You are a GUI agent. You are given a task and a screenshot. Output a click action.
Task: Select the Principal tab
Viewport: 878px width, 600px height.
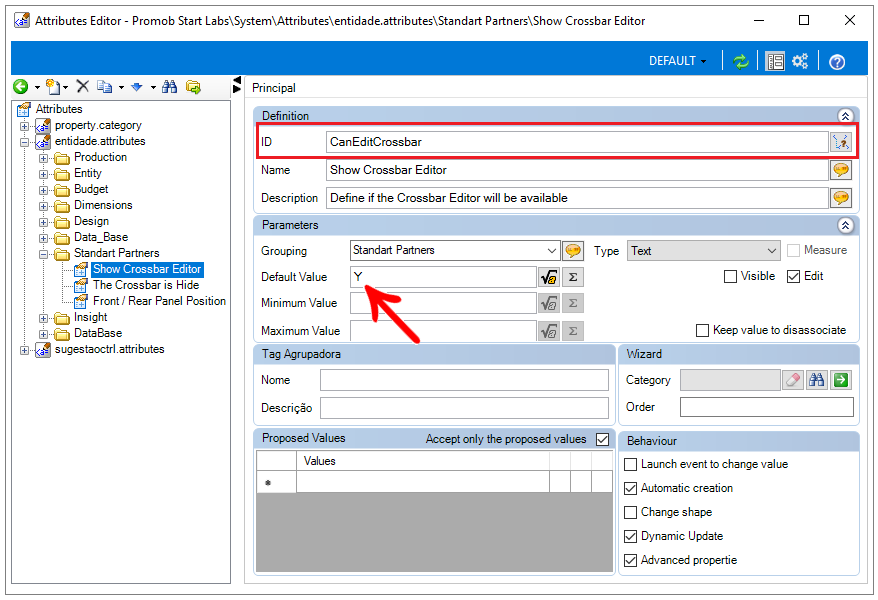pos(274,88)
